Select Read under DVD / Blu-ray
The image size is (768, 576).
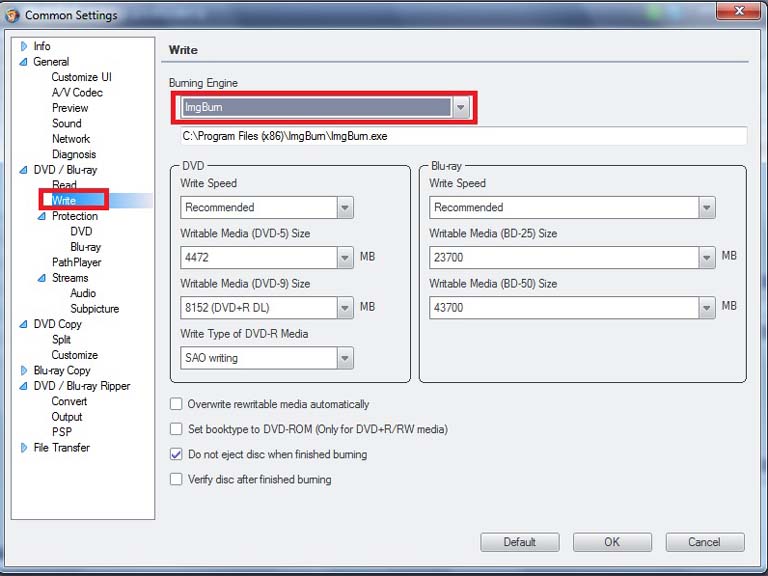coord(64,185)
